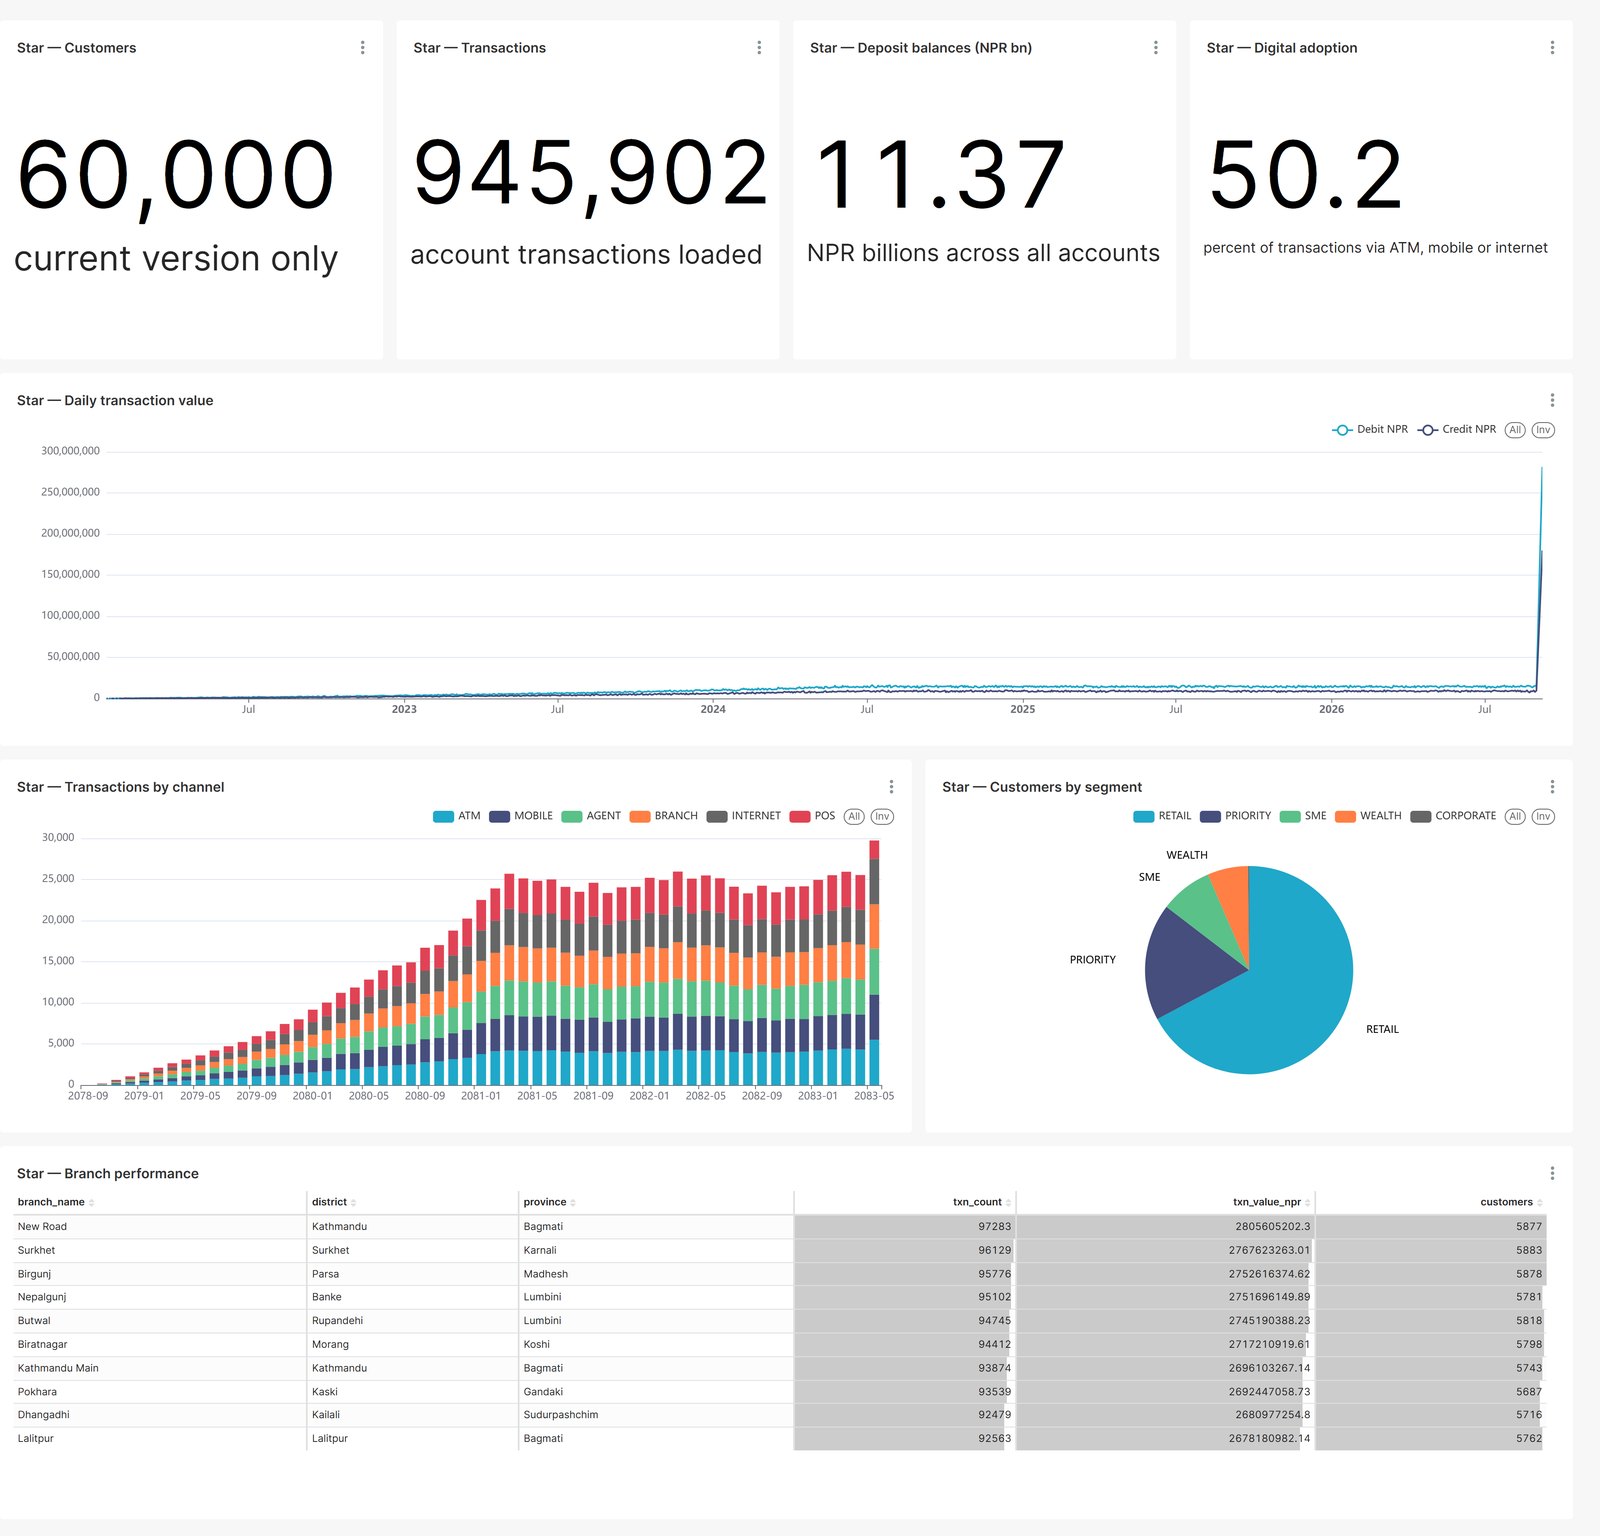Select All in Transactions by channel legend
This screenshot has width=1600, height=1536.
click(854, 816)
